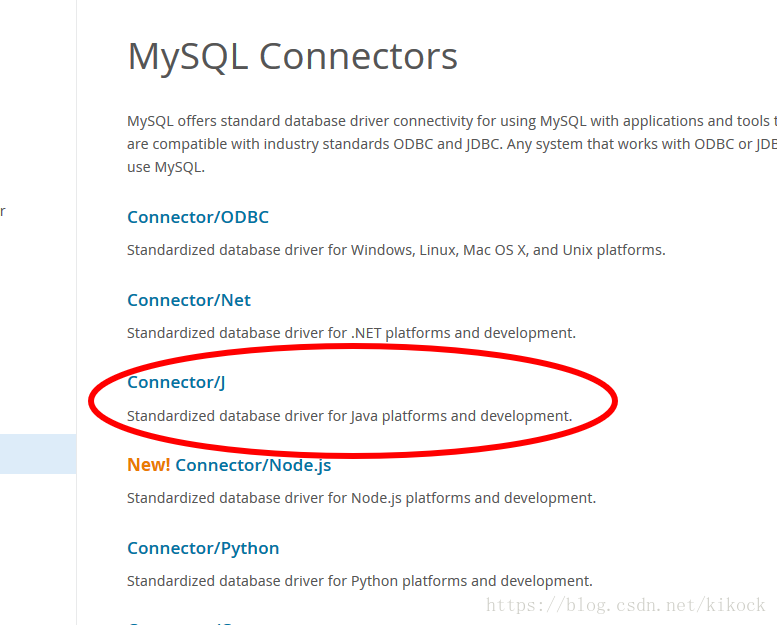Viewport: 777px width, 625px height.
Task: Open the Connector/J link
Action: pos(176,382)
